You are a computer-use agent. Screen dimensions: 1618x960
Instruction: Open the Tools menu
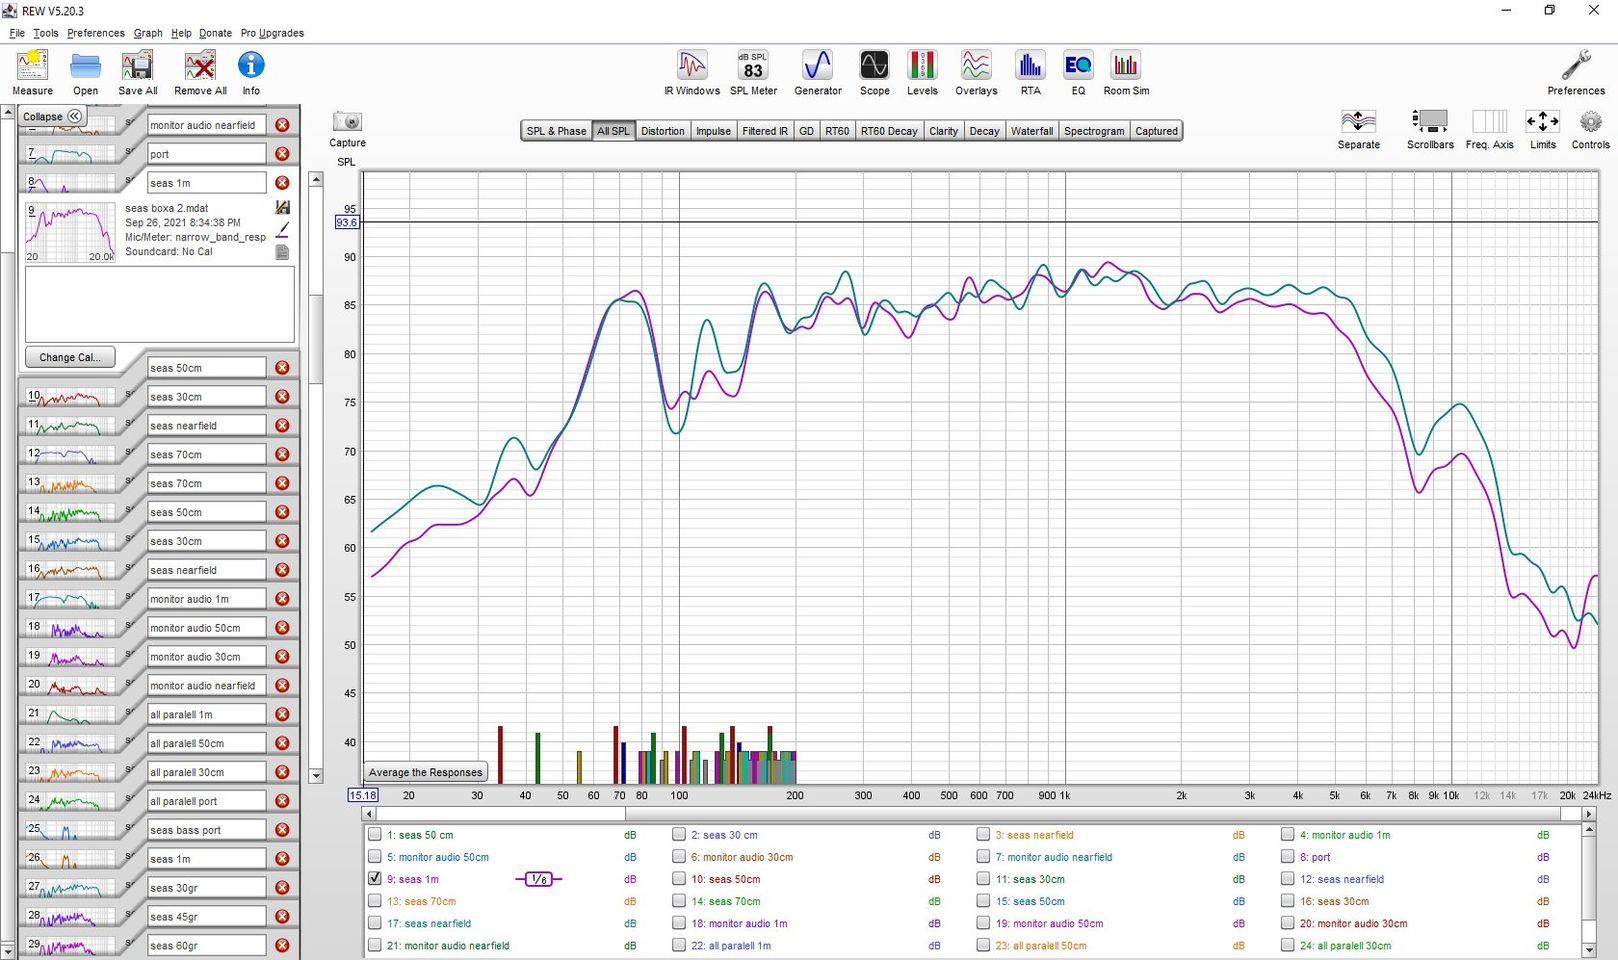point(46,33)
